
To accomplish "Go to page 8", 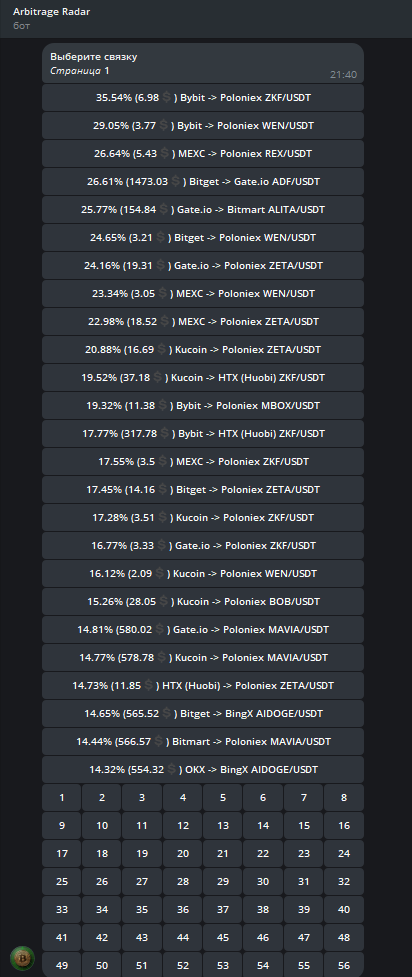I will pyautogui.click(x=344, y=798).
